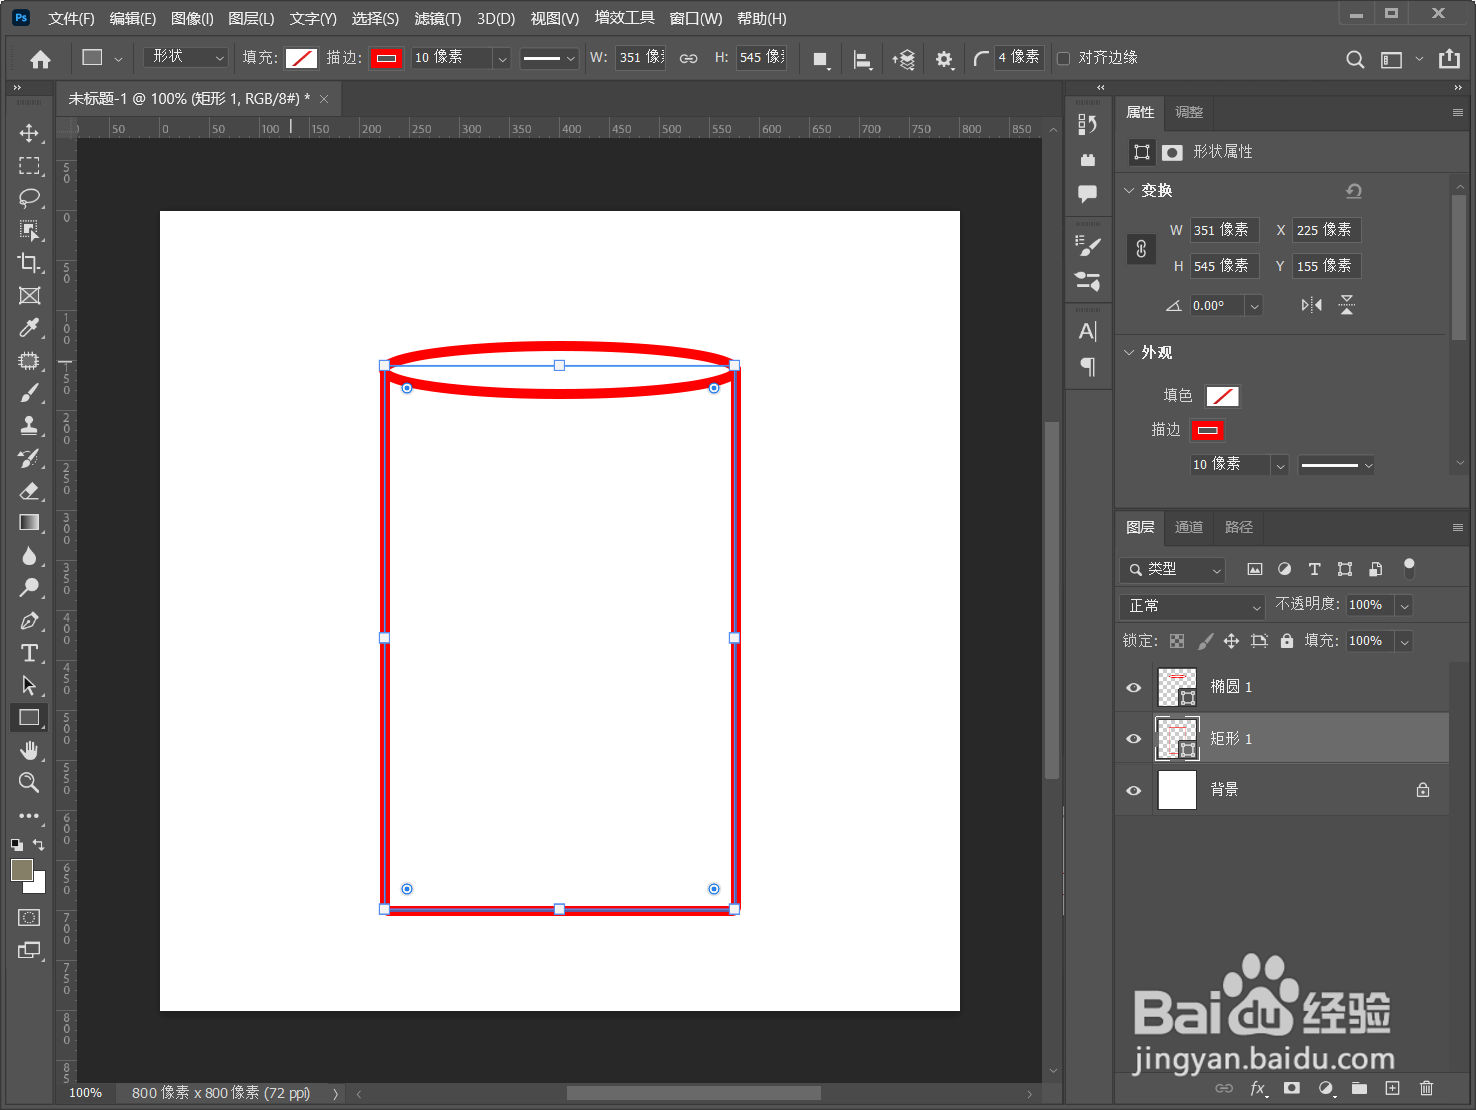Open path arrangement options

[x=904, y=59]
